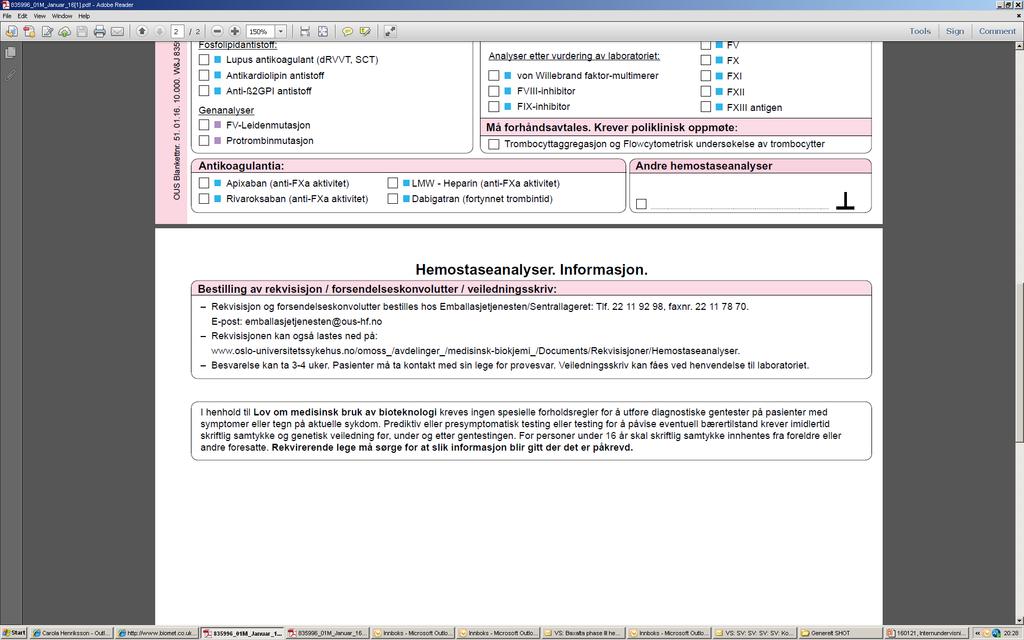Click the vertical scrollbar thumb

point(1019,362)
